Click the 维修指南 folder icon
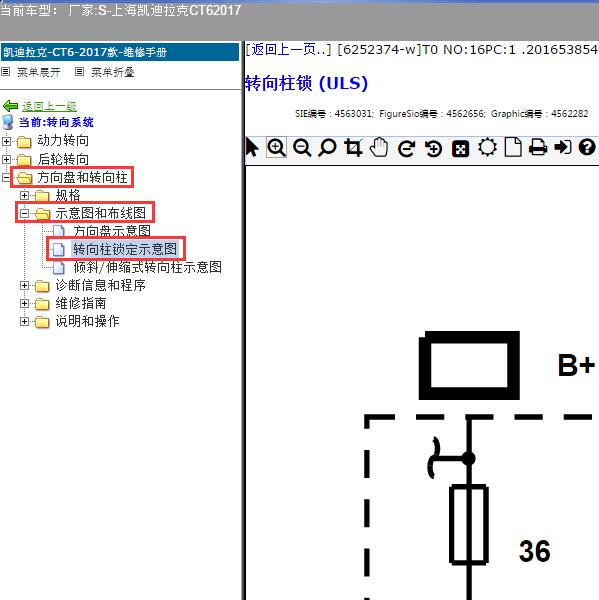The height and width of the screenshot is (600, 599). click(42, 304)
